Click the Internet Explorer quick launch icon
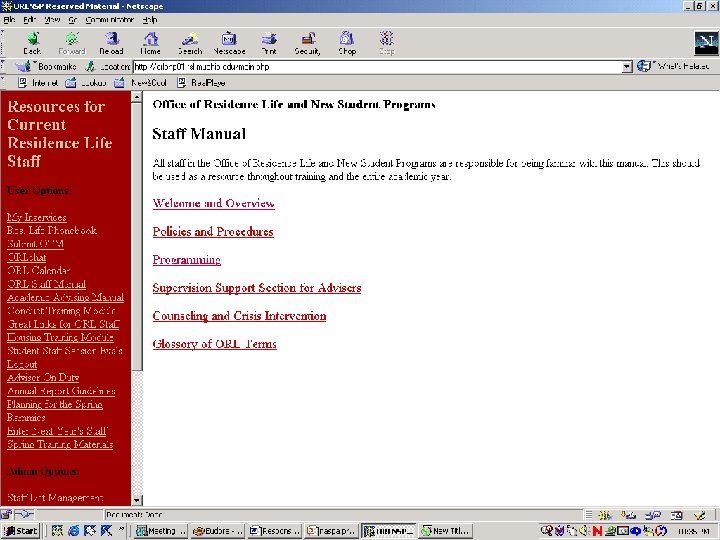This screenshot has width=720, height=540. coord(73,531)
